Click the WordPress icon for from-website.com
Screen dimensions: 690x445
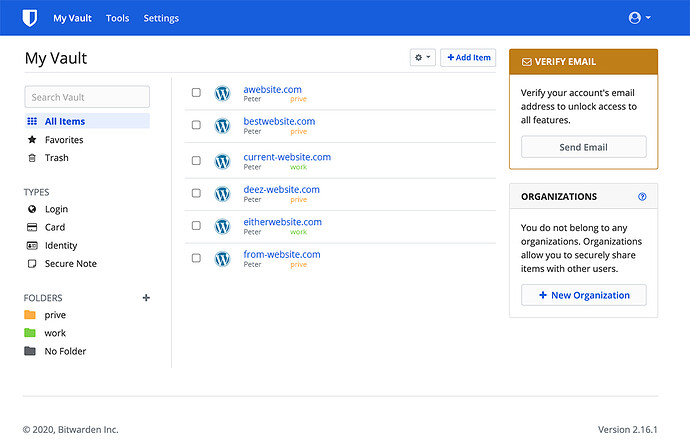tap(222, 259)
